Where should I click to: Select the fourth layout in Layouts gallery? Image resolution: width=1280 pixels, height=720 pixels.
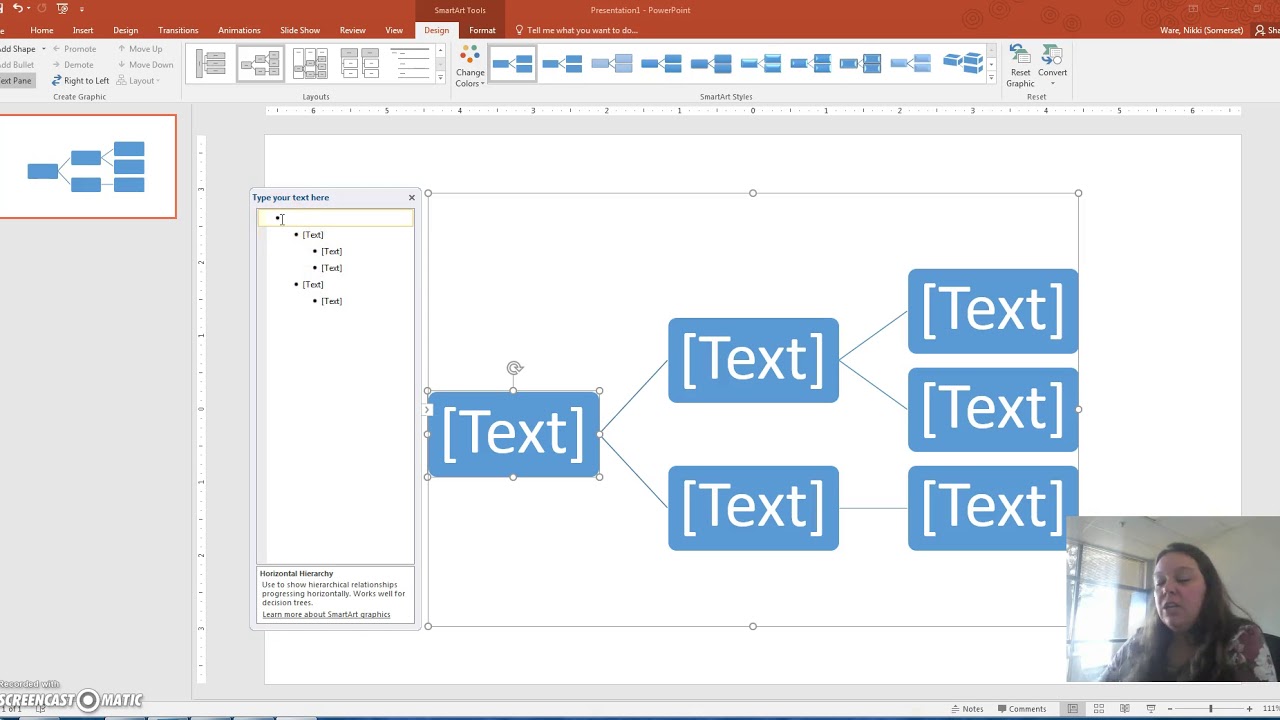pyautogui.click(x=360, y=65)
